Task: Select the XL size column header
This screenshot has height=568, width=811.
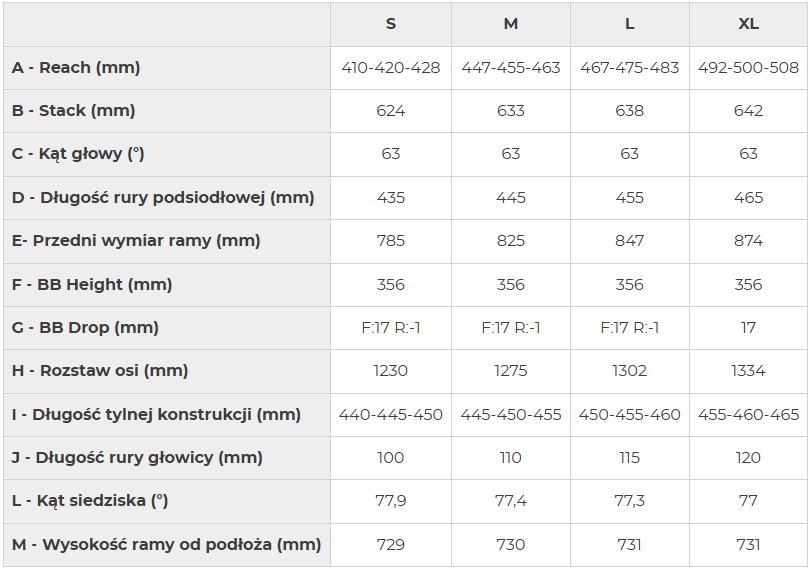Action: click(x=748, y=24)
